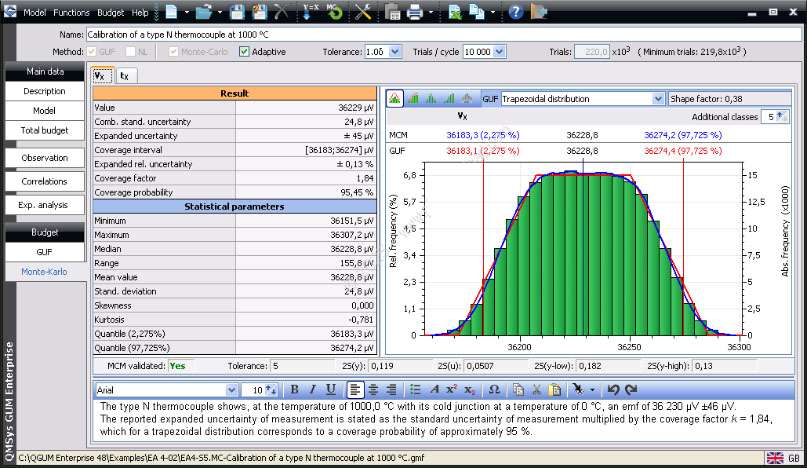This screenshot has height=468, width=807.
Task: Click the Save file toolbar icon
Action: [237, 13]
